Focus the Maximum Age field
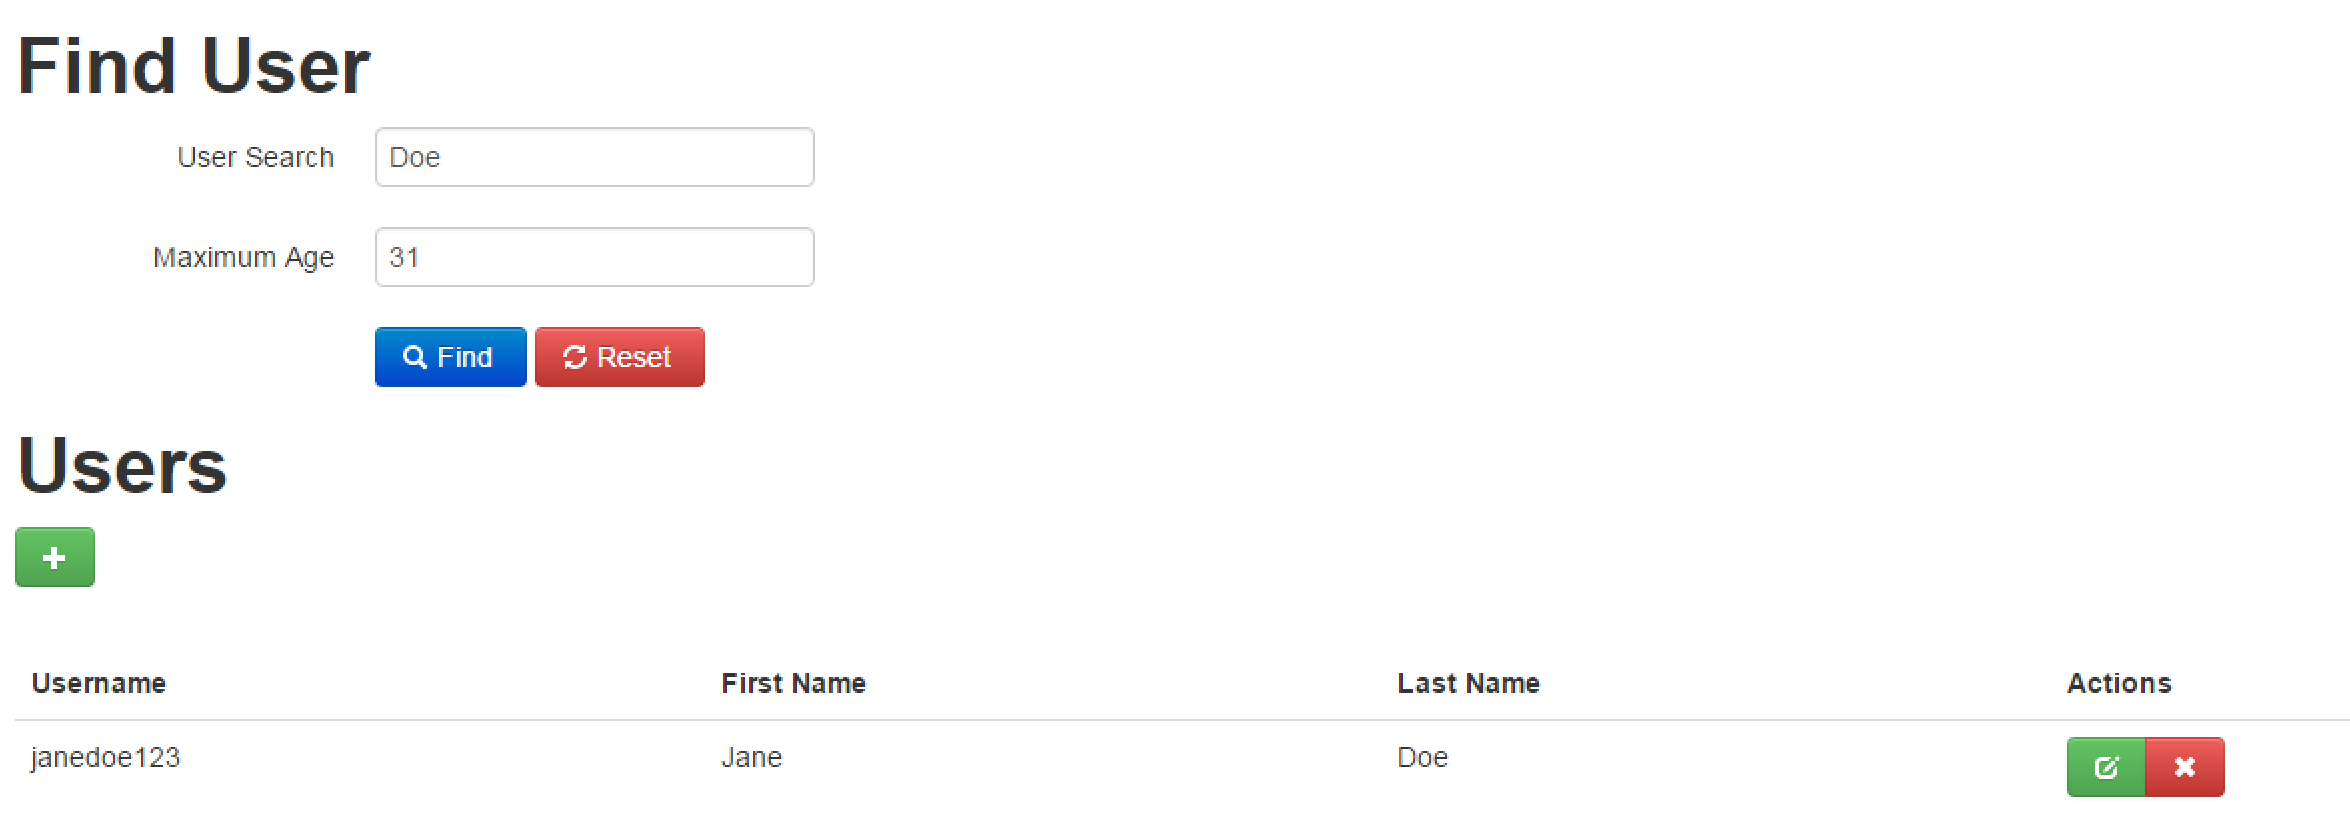The height and width of the screenshot is (833, 2350). click(x=595, y=257)
